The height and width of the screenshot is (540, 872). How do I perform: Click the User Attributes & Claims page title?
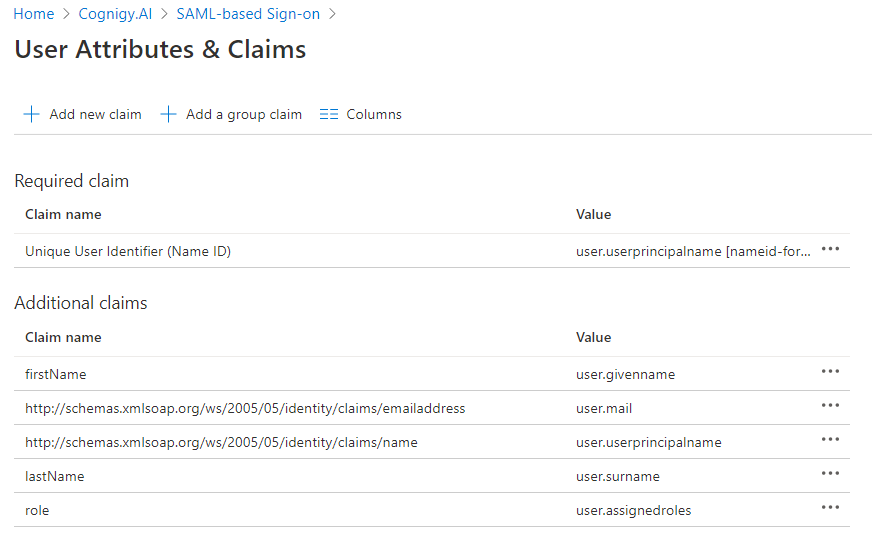pos(160,49)
